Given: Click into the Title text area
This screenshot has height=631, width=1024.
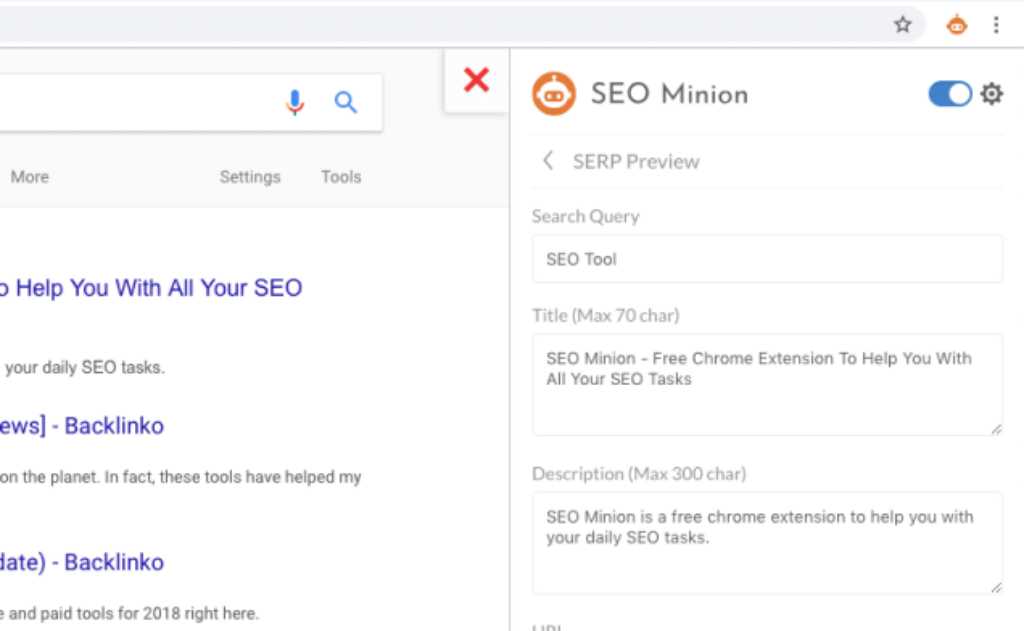Looking at the screenshot, I should tap(766, 385).
